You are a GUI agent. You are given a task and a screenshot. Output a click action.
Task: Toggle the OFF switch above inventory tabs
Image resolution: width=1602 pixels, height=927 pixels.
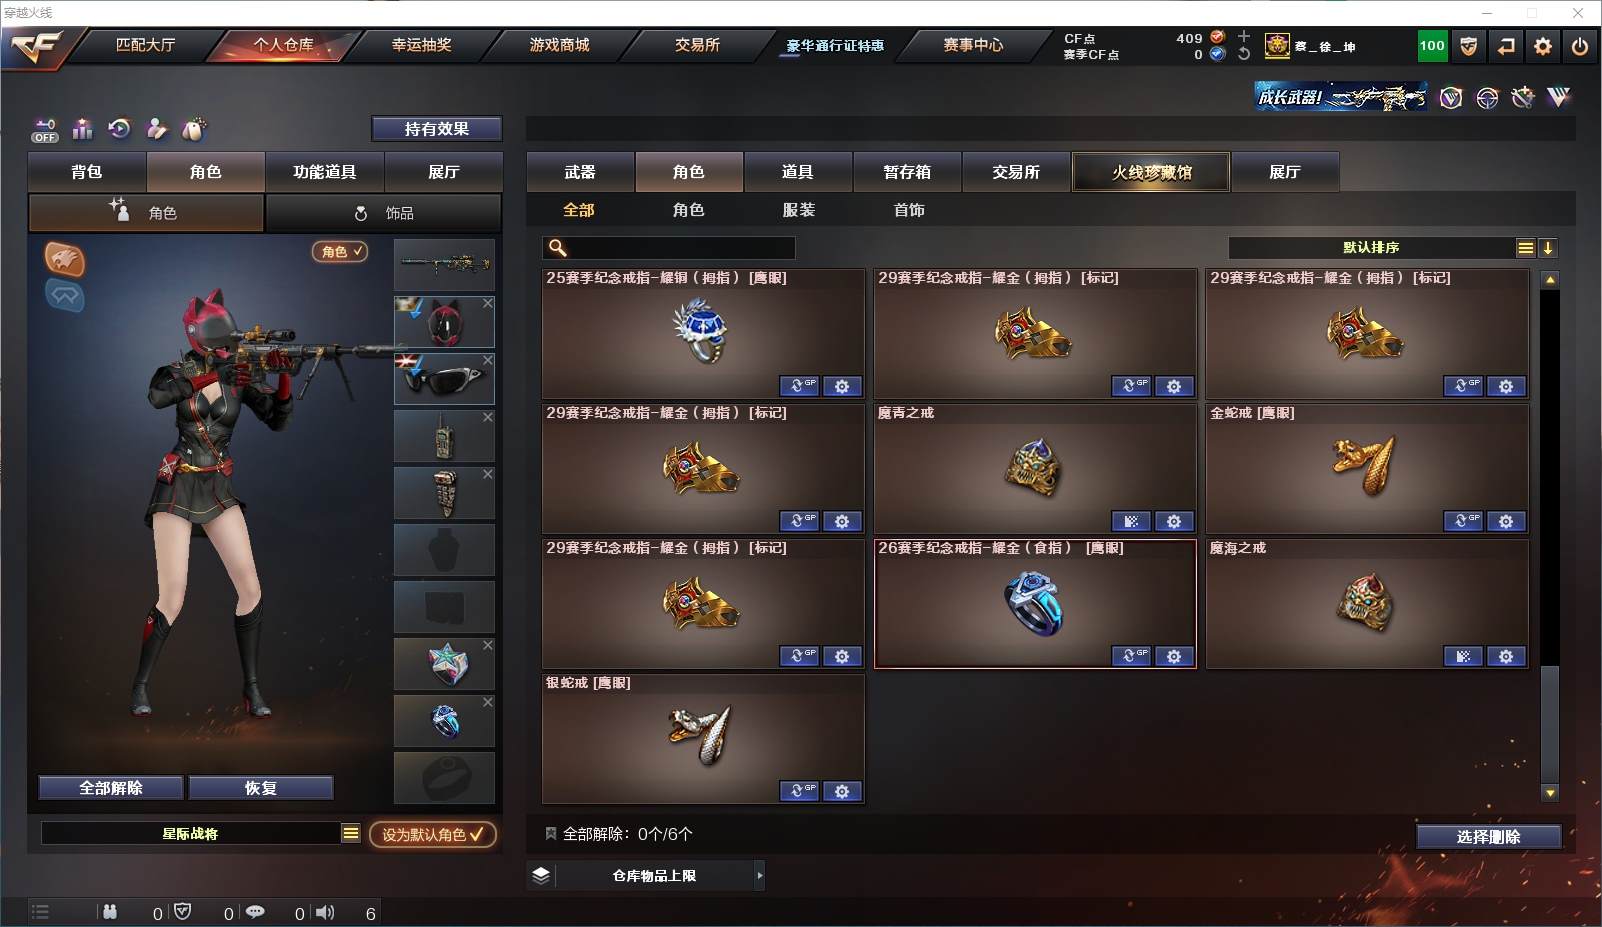[44, 130]
